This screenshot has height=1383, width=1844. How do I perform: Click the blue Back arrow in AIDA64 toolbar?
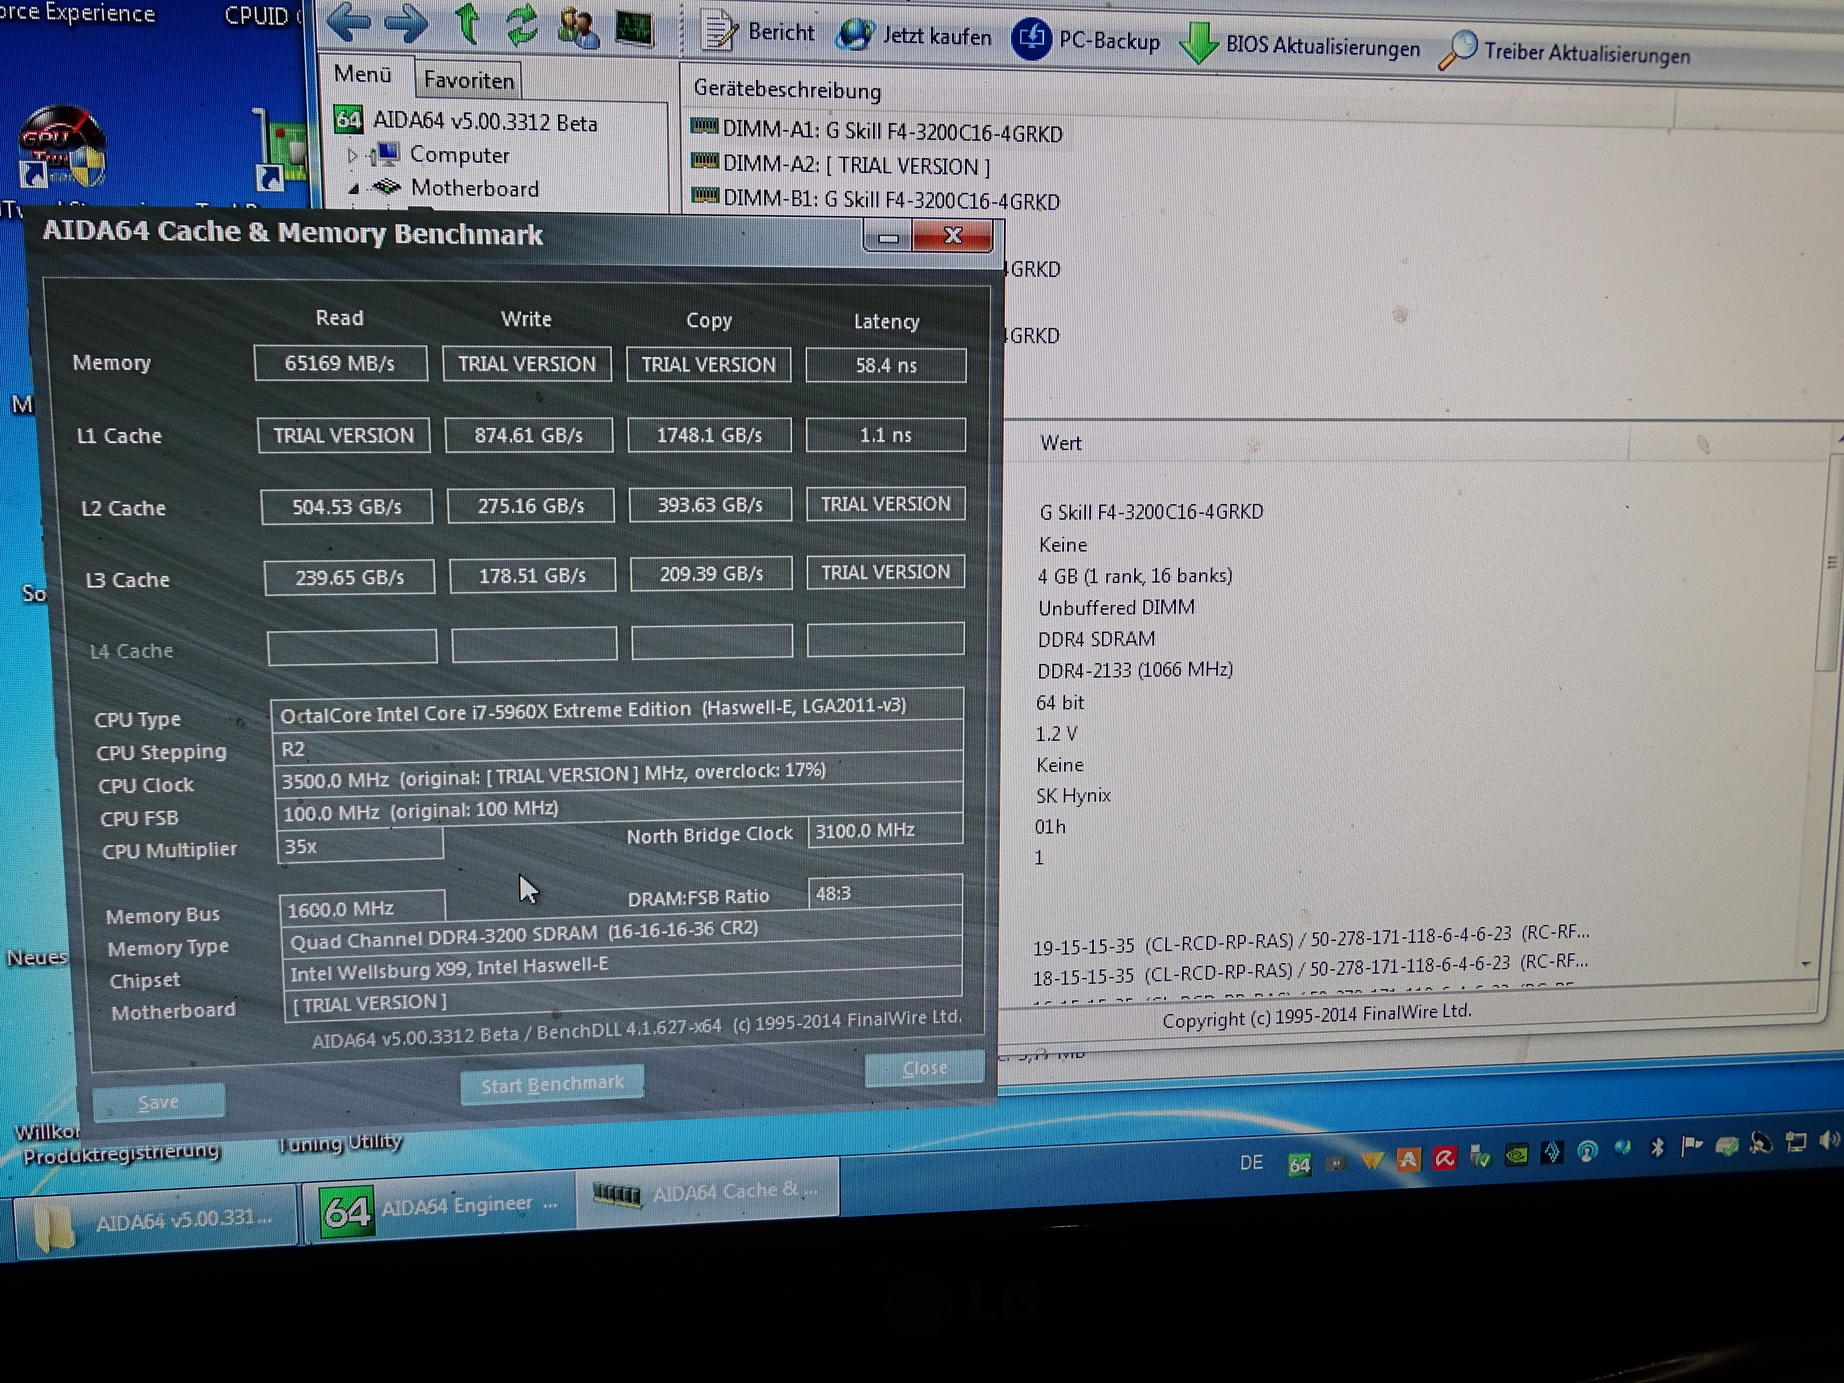[347, 22]
